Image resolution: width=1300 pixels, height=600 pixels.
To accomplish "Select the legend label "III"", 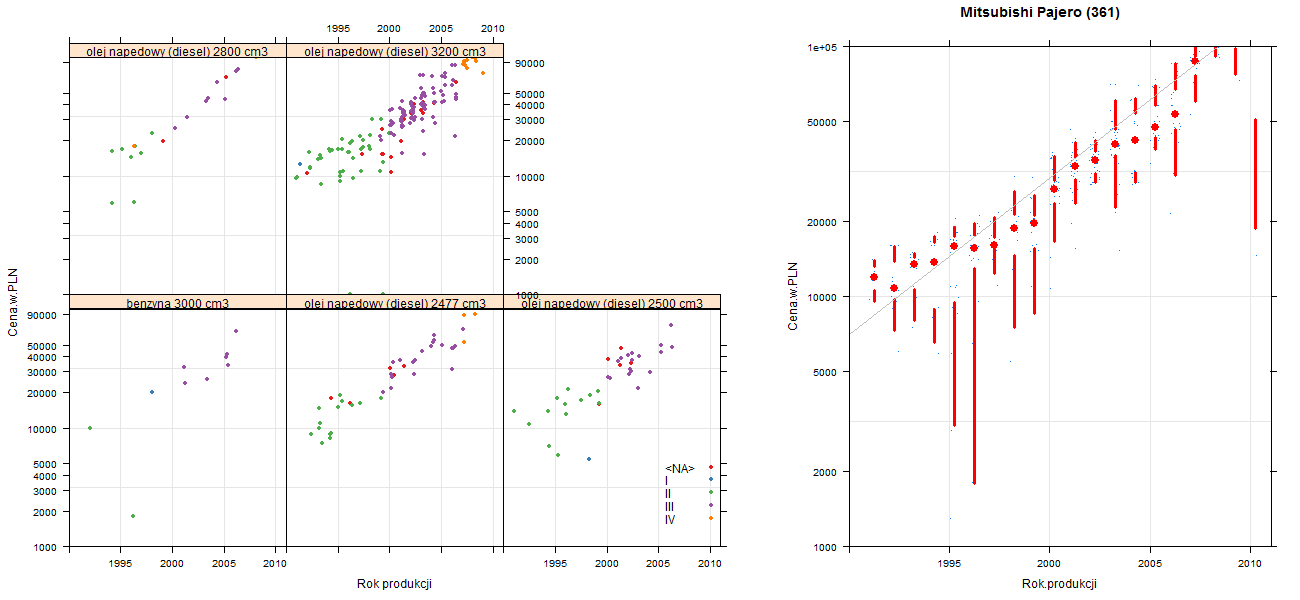I will 670,506.
